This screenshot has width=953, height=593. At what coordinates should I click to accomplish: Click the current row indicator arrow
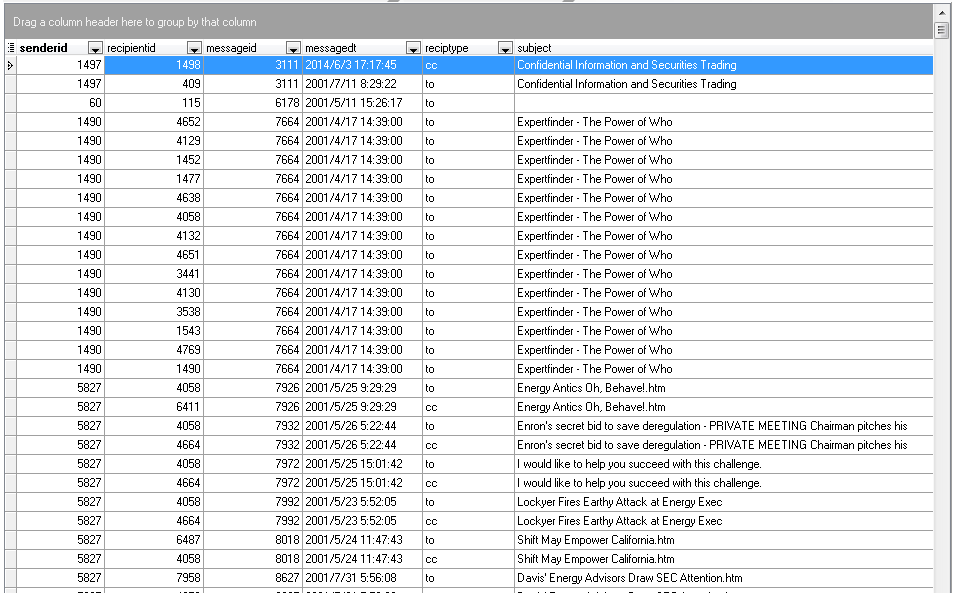point(10,65)
